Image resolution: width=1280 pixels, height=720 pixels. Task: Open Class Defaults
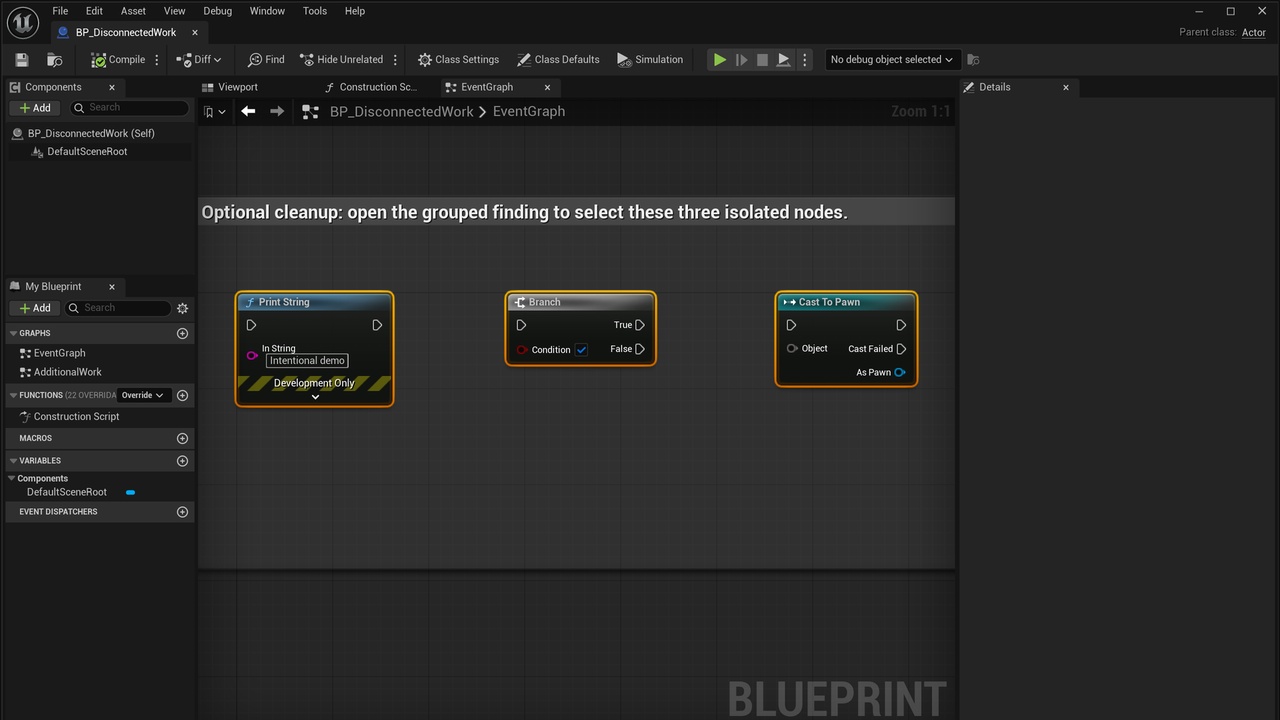[558, 60]
